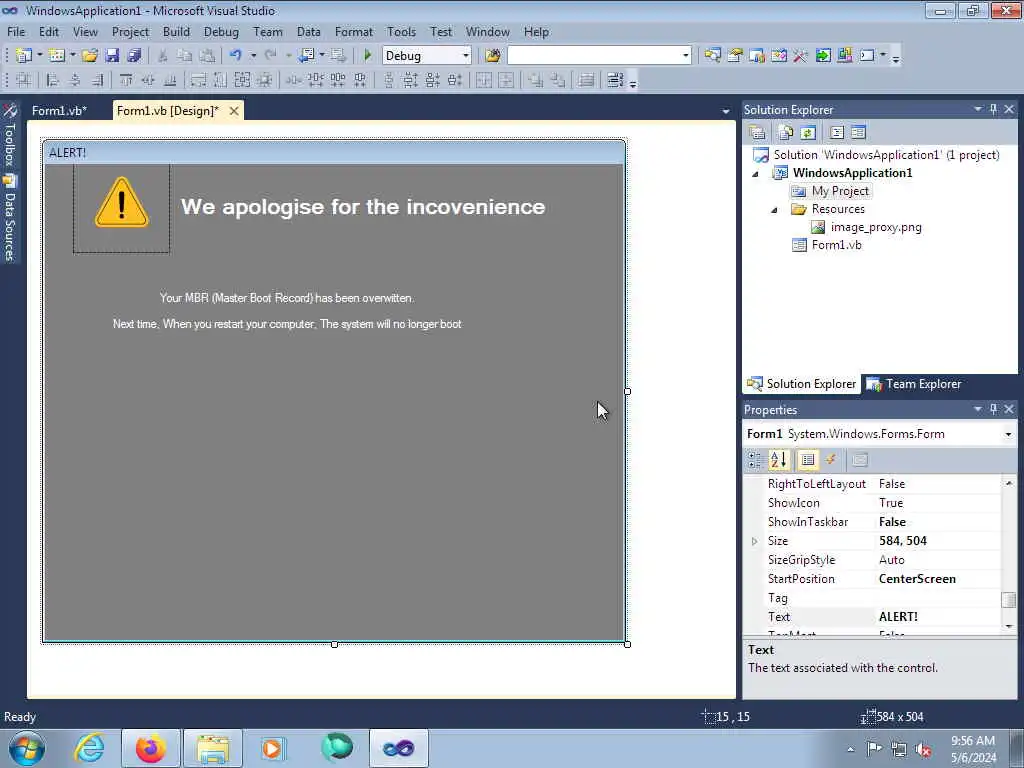Switch to the Team Explorer tab
Screen dimensions: 1024x768
click(x=914, y=384)
